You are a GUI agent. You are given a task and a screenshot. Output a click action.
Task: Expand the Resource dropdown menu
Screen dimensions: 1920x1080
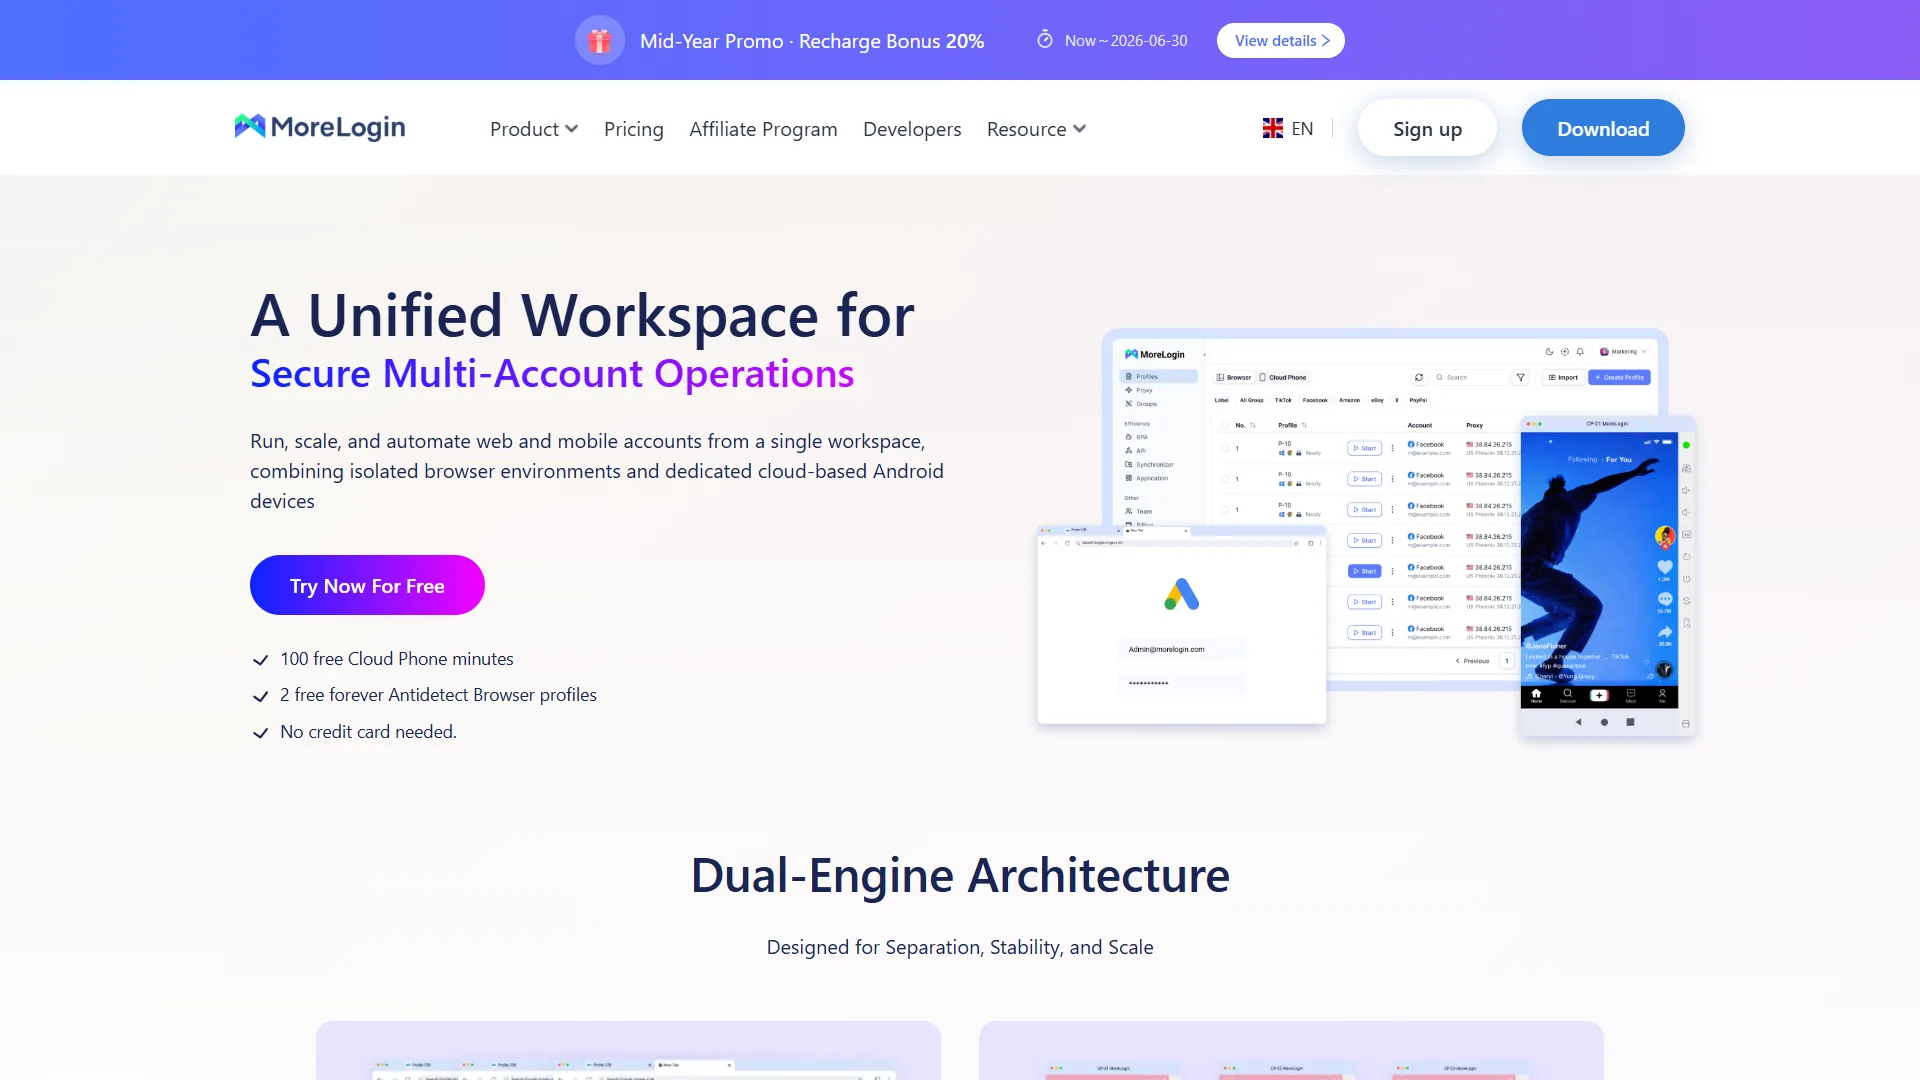[x=1036, y=129]
